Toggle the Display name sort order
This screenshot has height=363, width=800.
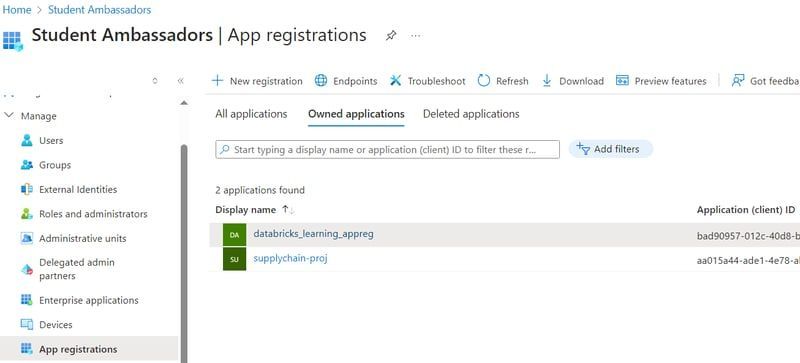(x=288, y=210)
